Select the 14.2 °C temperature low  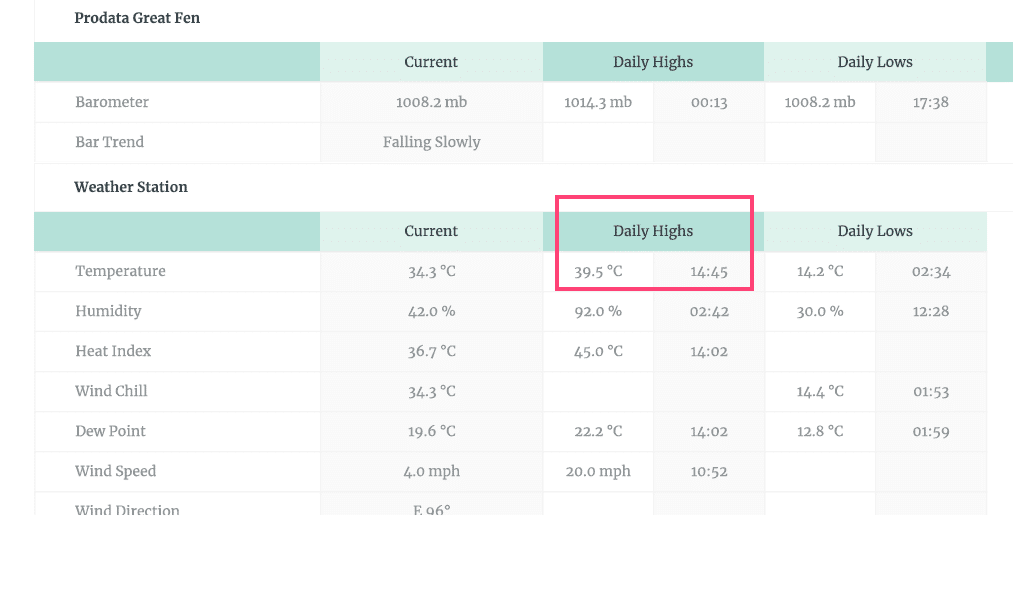820,271
